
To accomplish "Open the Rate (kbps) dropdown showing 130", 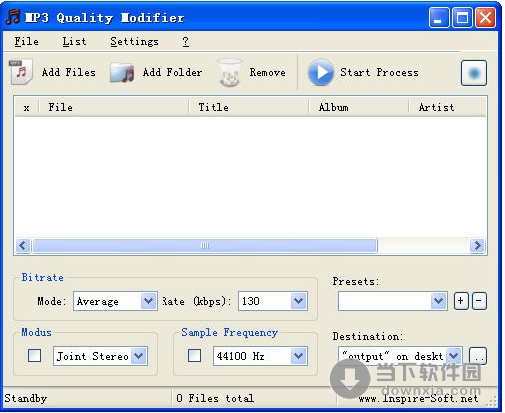I will pos(273,301).
